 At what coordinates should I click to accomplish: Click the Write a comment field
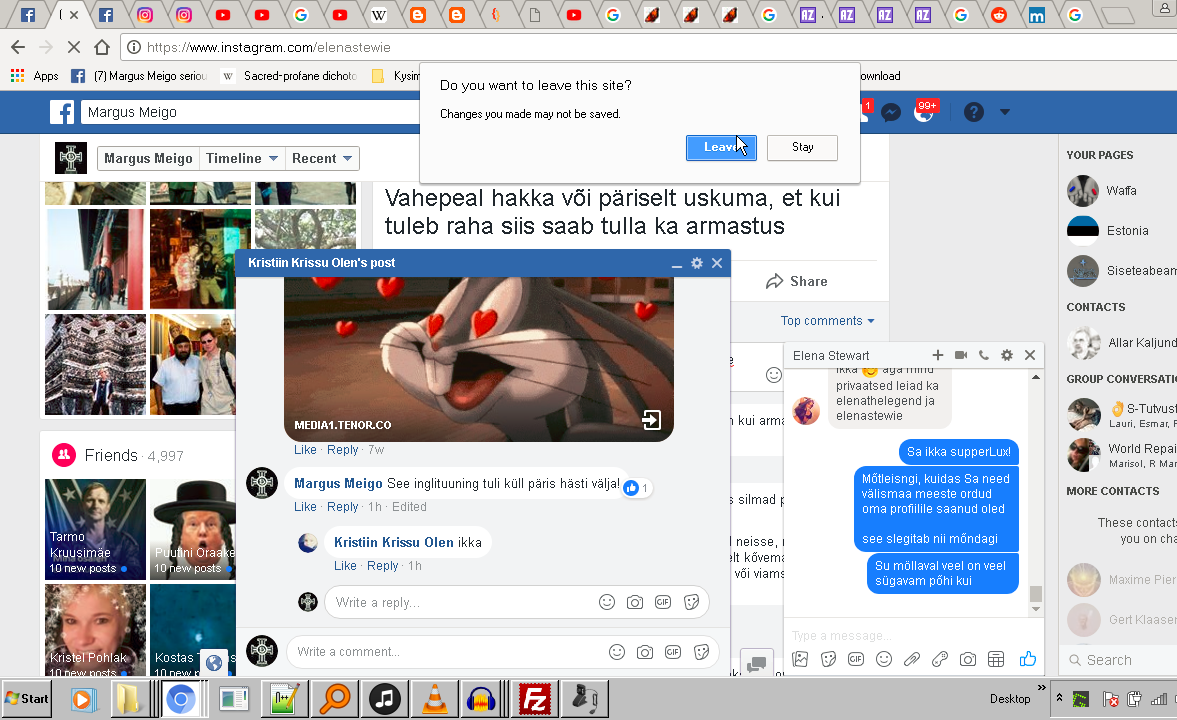coord(447,652)
